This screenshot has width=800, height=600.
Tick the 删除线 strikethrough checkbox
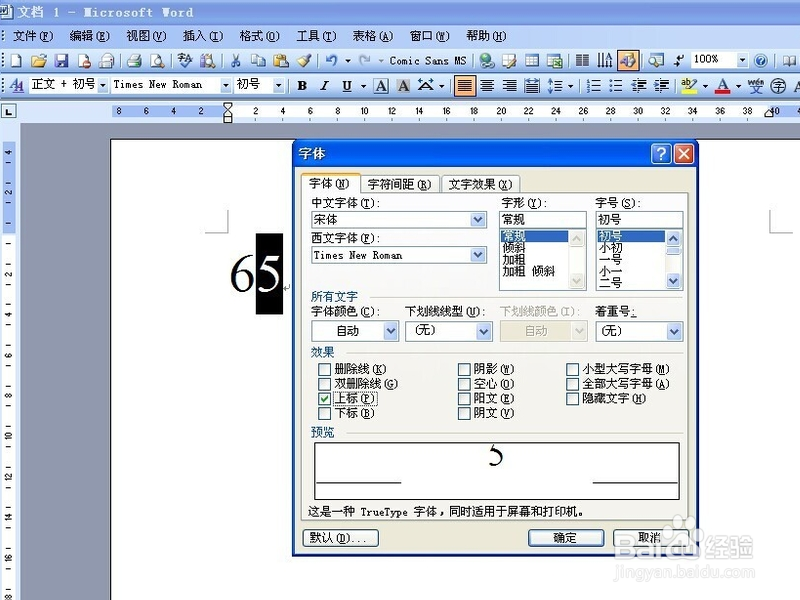coord(324,369)
